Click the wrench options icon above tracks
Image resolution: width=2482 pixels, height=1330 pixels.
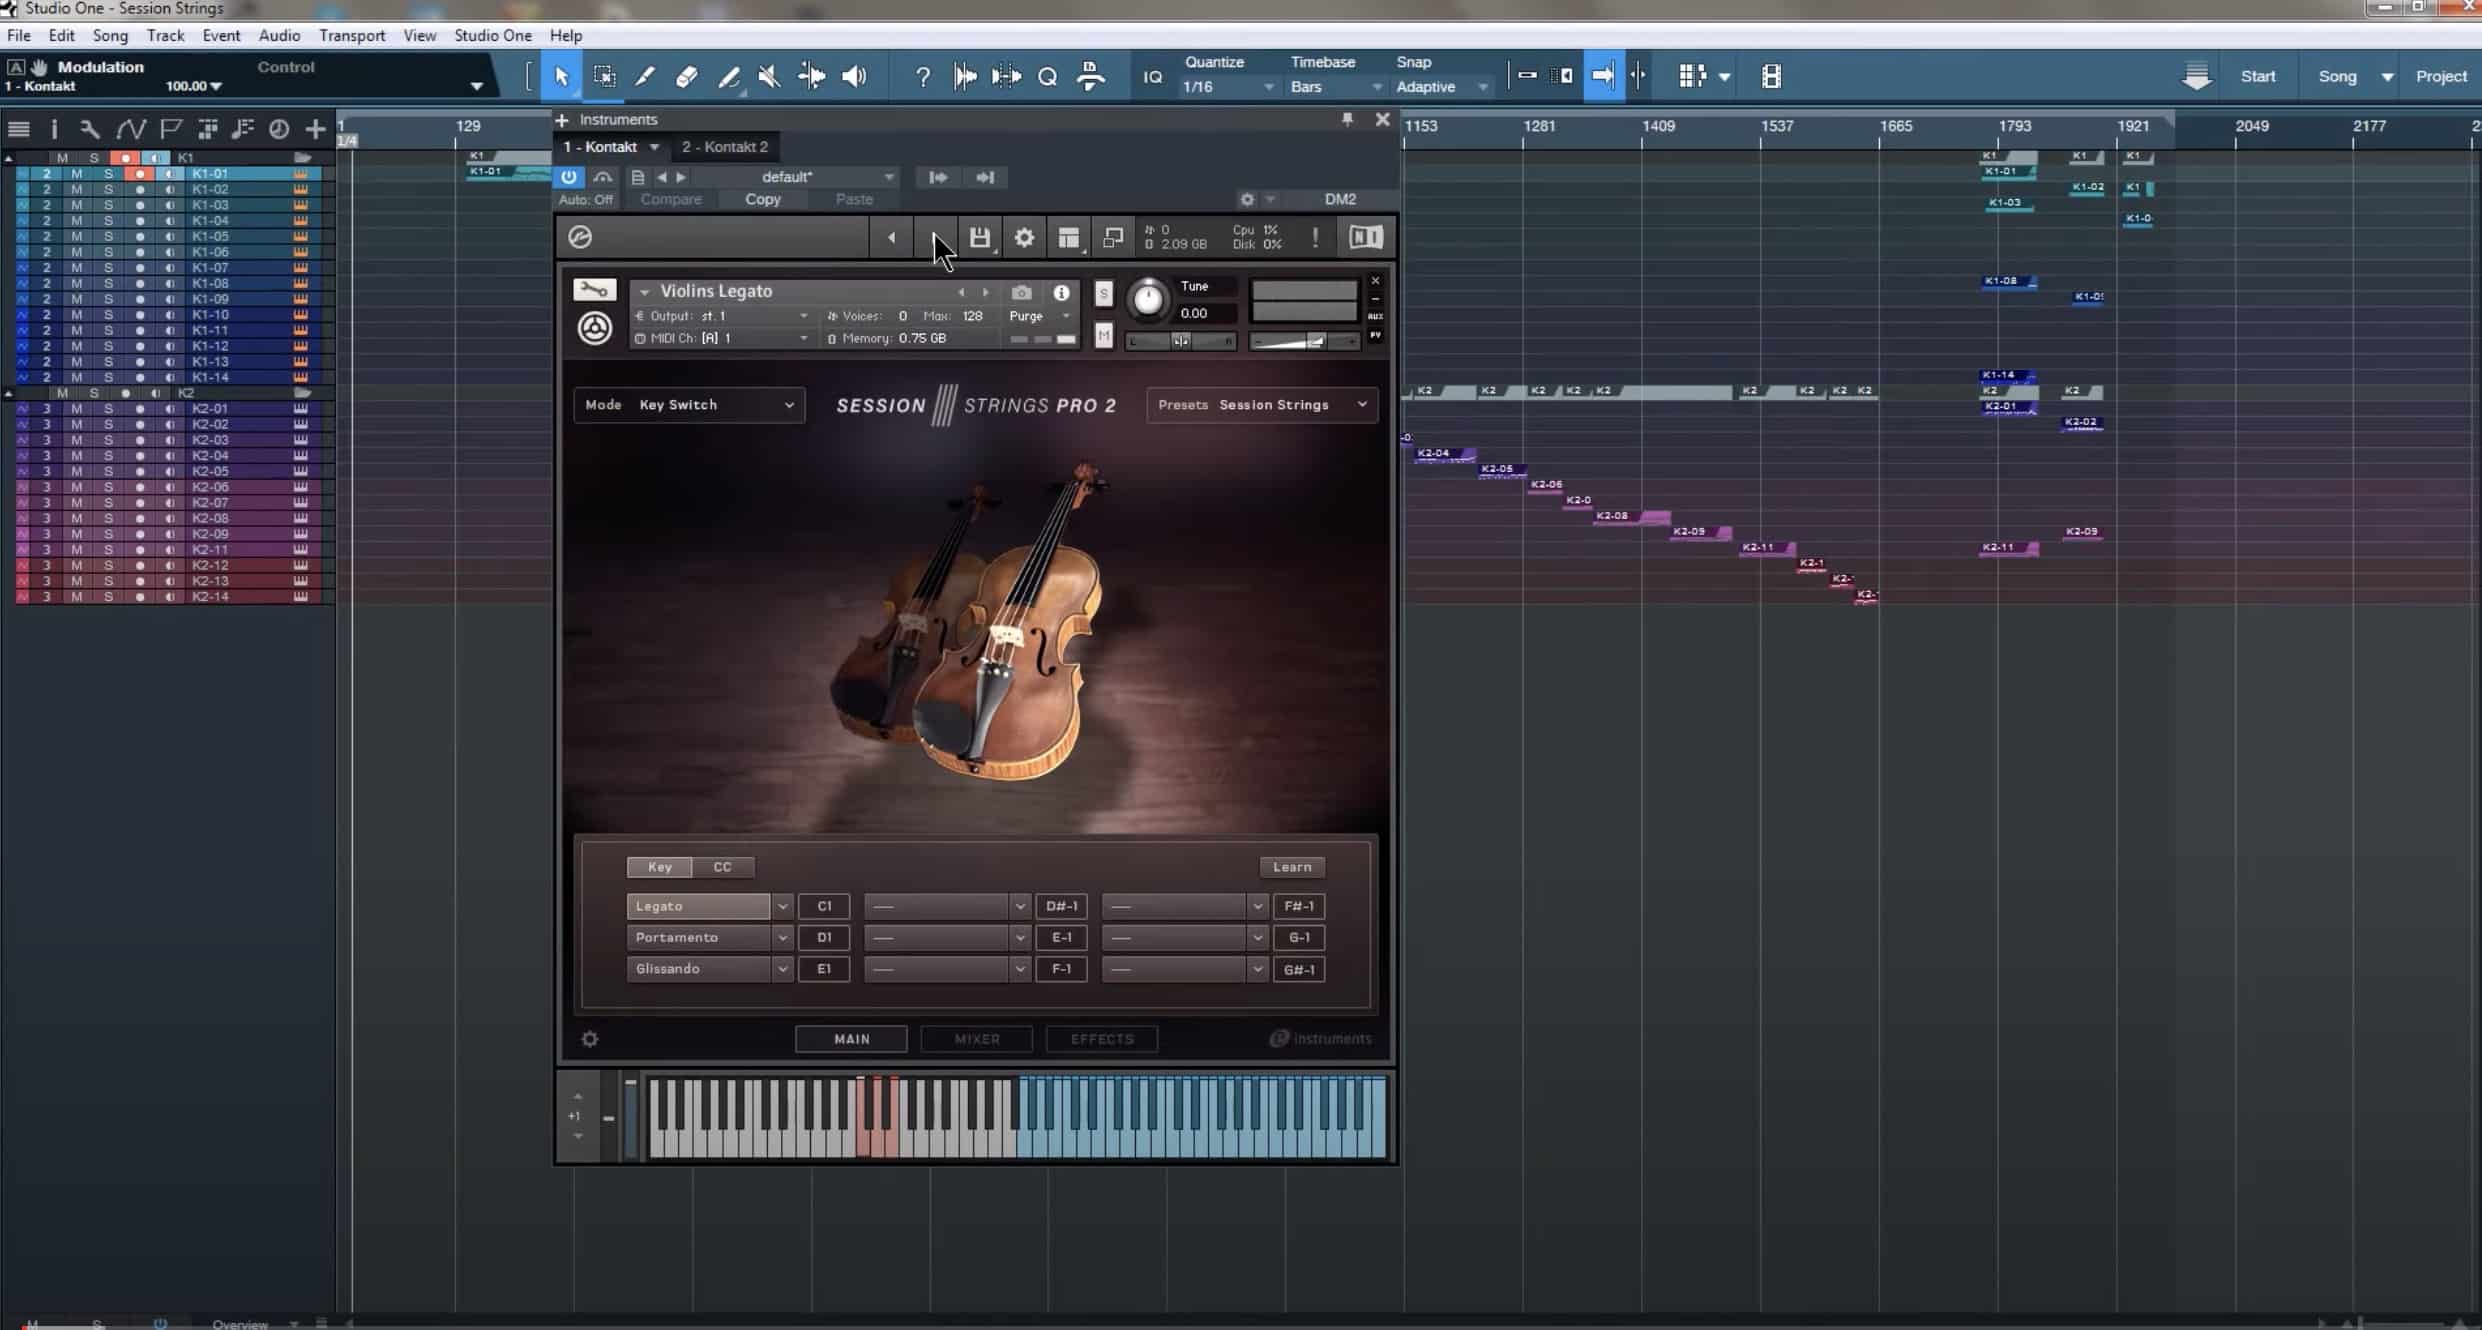[90, 128]
